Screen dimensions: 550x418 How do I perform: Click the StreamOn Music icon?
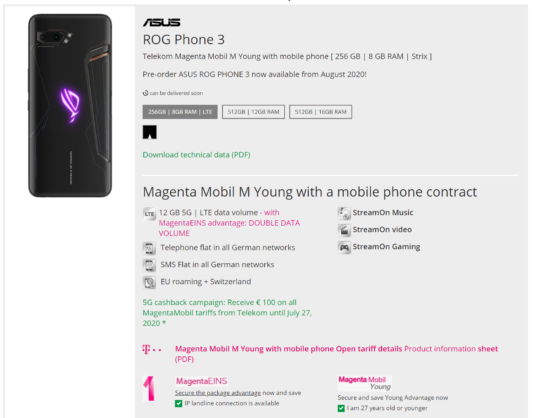[344, 213]
